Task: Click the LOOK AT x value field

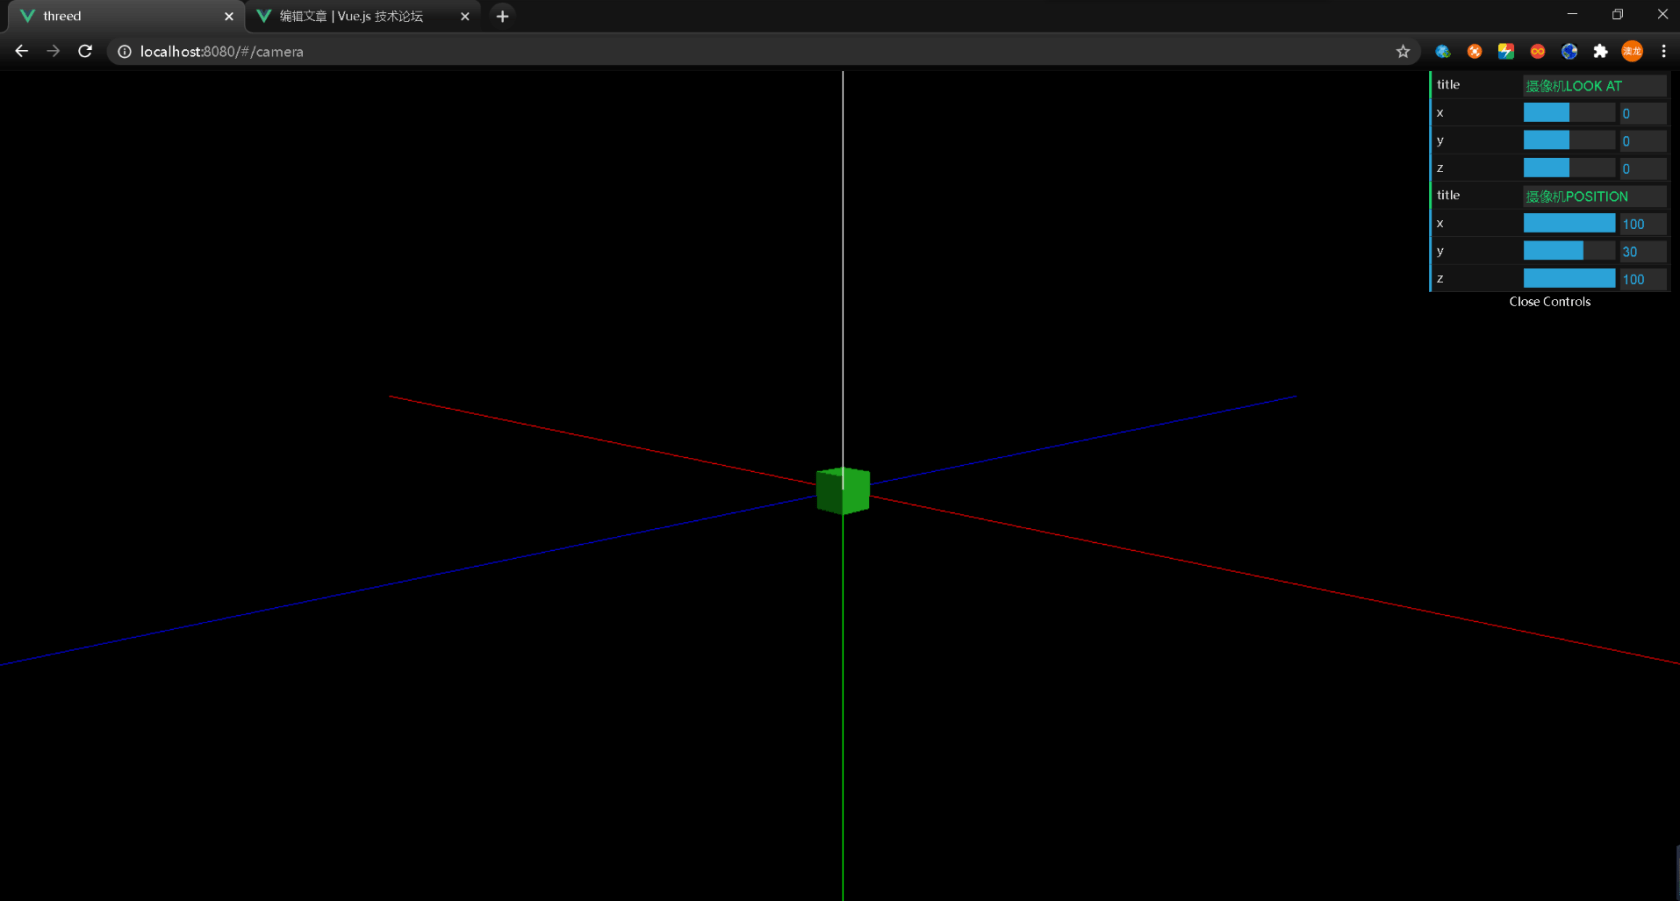Action: tap(1643, 113)
